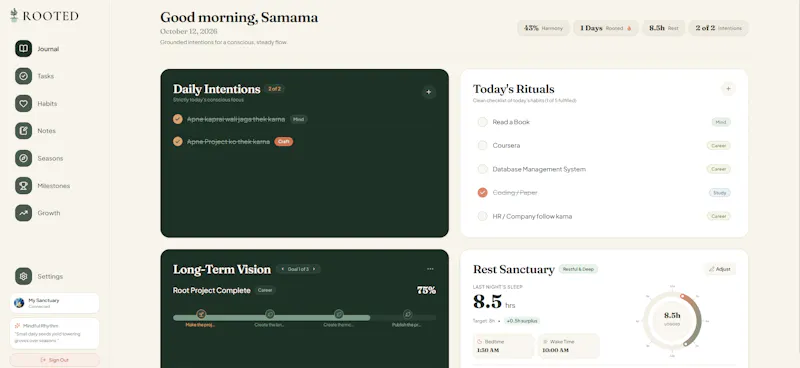Click the My Sanctuary avatar picture
Image resolution: width=800 pixels, height=368 pixels.
tap(19, 303)
